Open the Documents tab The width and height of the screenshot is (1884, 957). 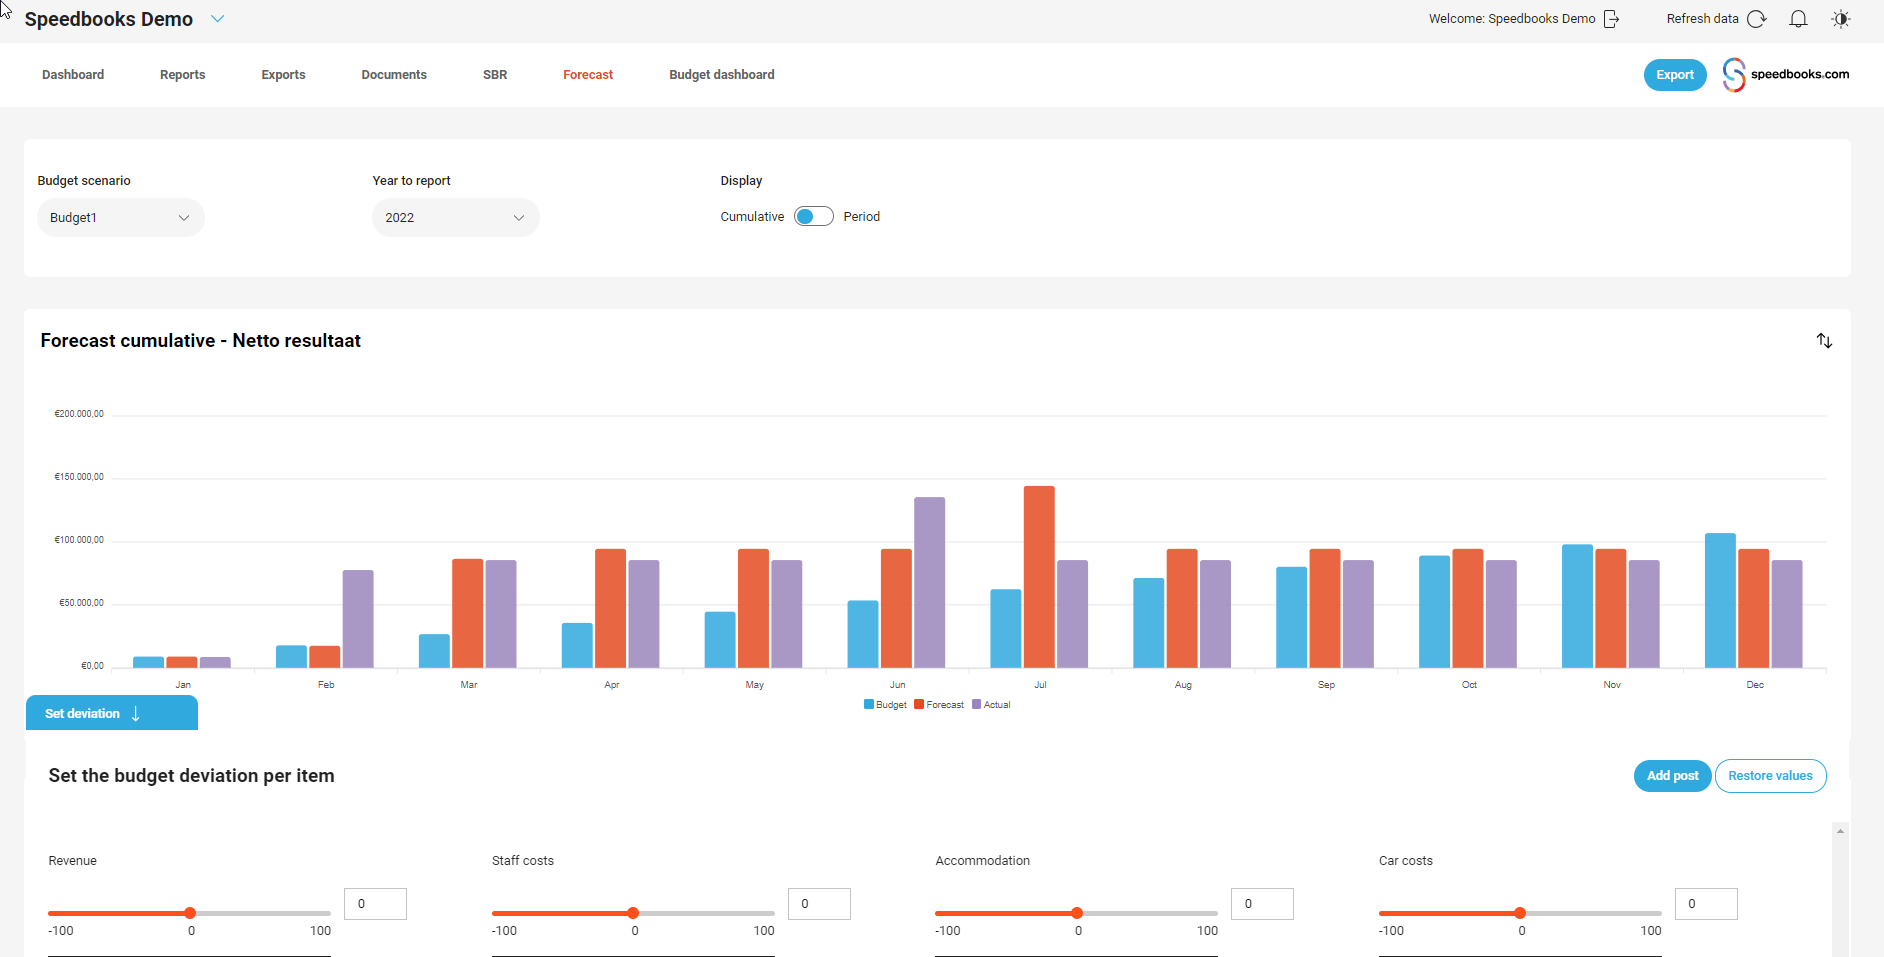pyautogui.click(x=394, y=75)
